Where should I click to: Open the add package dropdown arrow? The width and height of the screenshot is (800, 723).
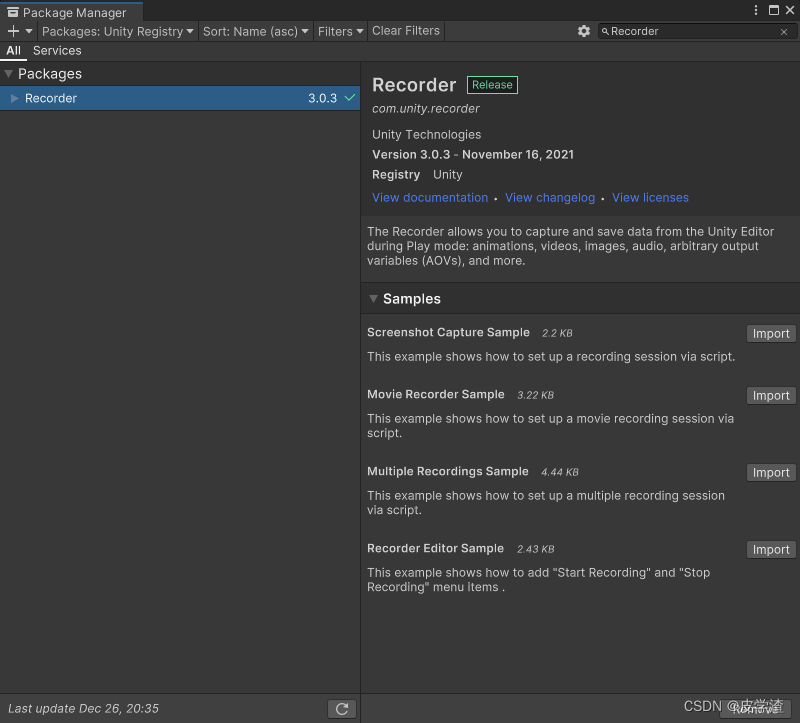coord(29,31)
